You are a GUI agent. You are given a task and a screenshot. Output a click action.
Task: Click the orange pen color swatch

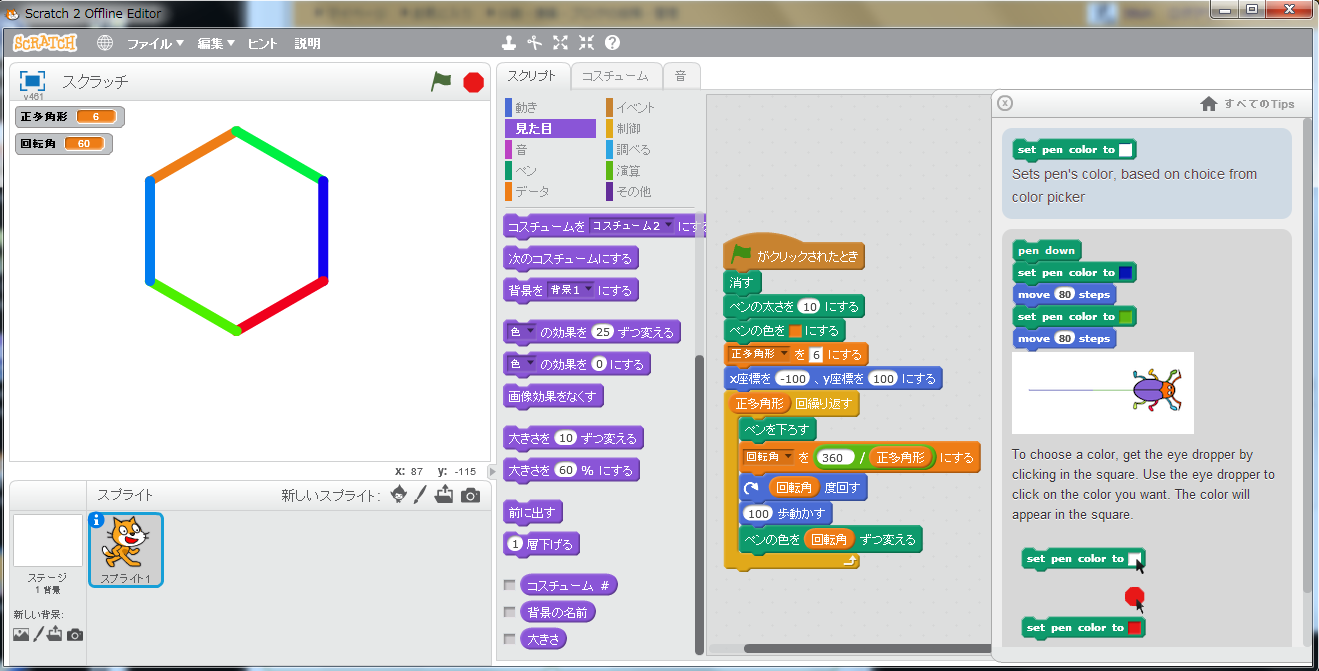tap(795, 331)
